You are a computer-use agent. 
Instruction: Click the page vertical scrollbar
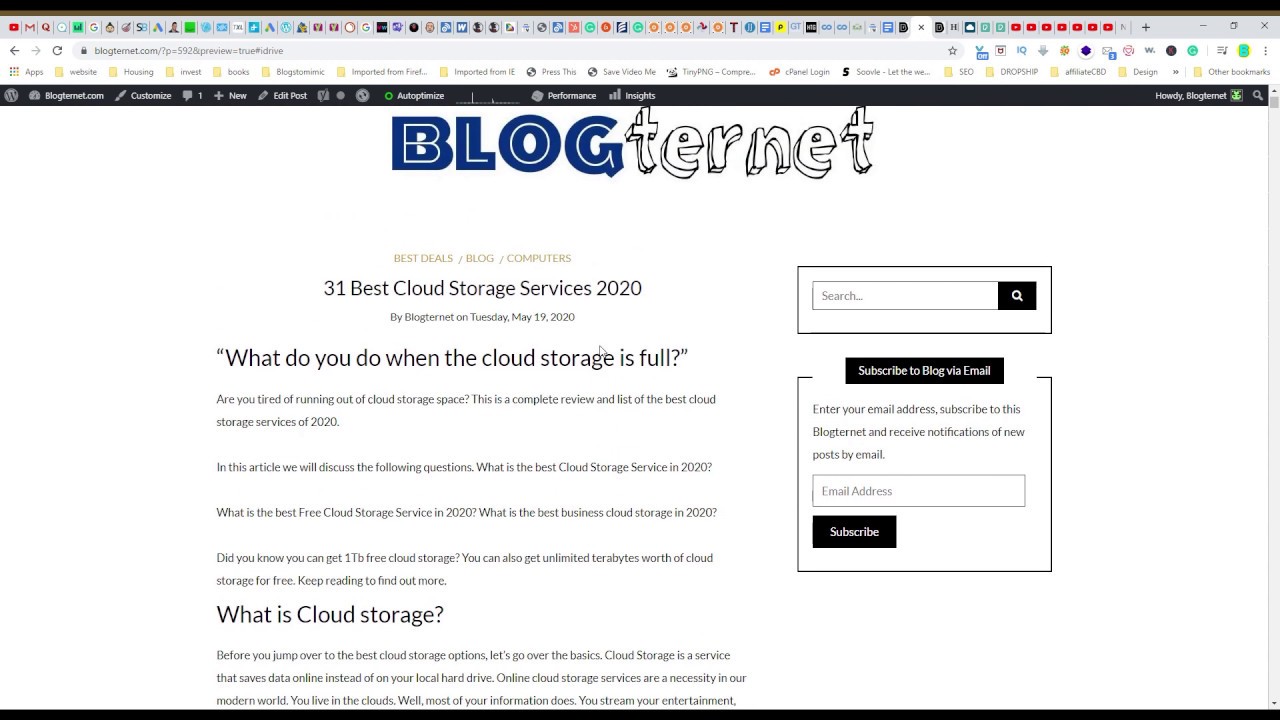[x=1274, y=400]
